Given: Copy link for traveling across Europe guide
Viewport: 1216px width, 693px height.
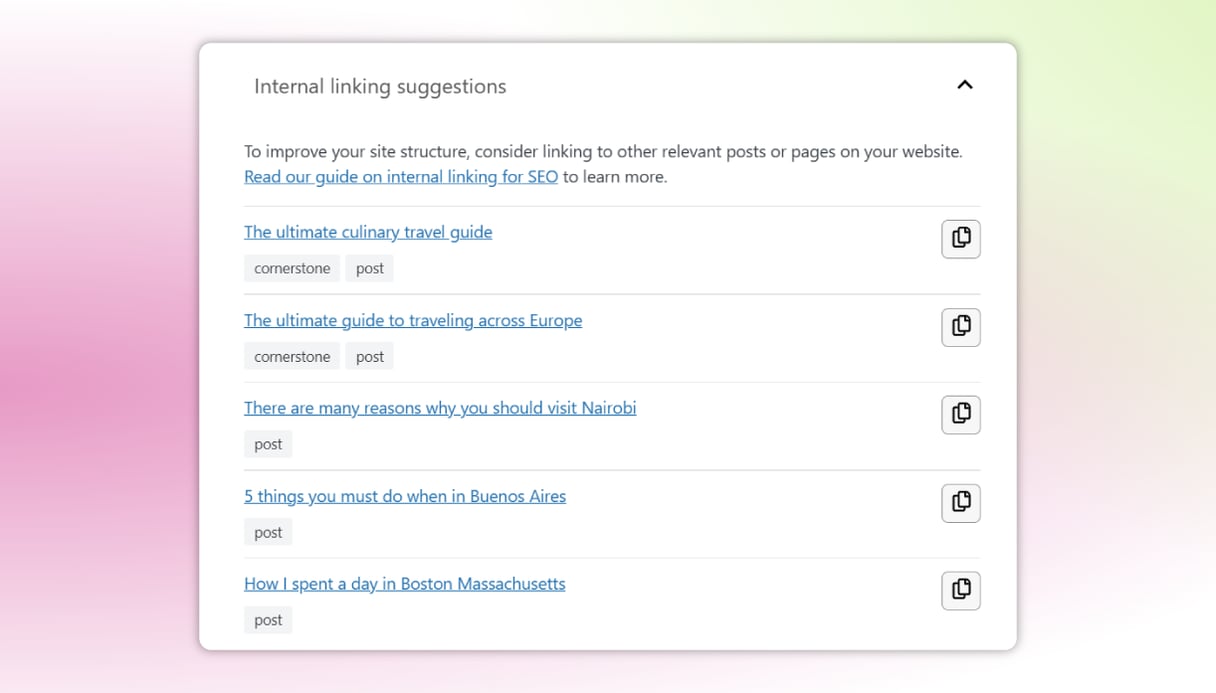Looking at the screenshot, I should coord(960,327).
